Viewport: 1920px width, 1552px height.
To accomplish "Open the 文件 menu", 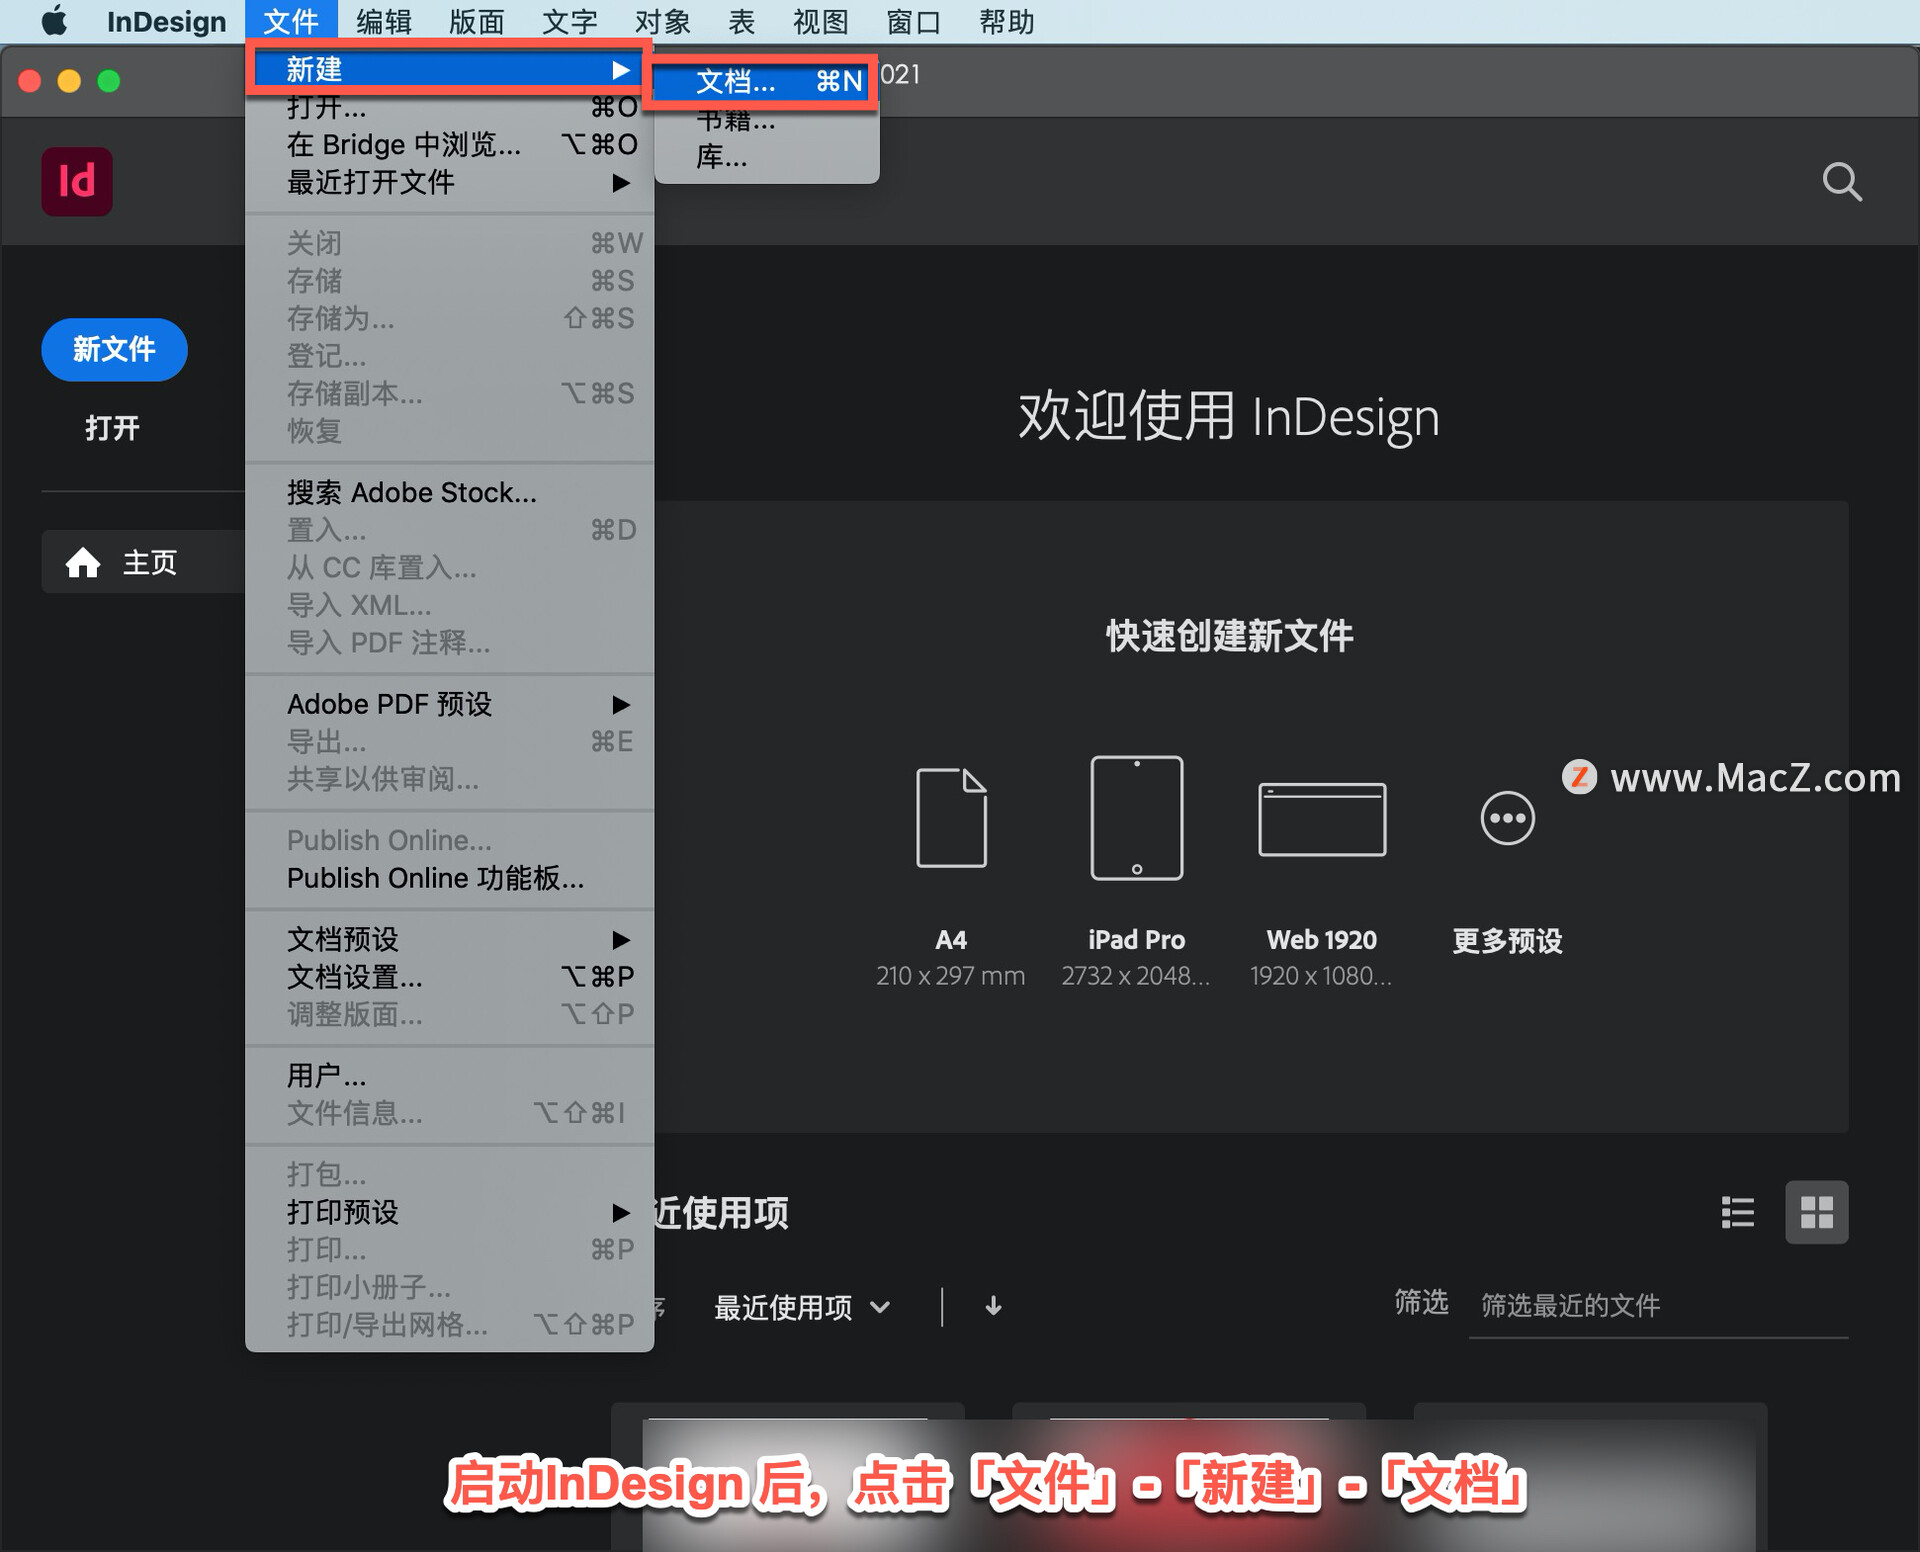I will [291, 21].
